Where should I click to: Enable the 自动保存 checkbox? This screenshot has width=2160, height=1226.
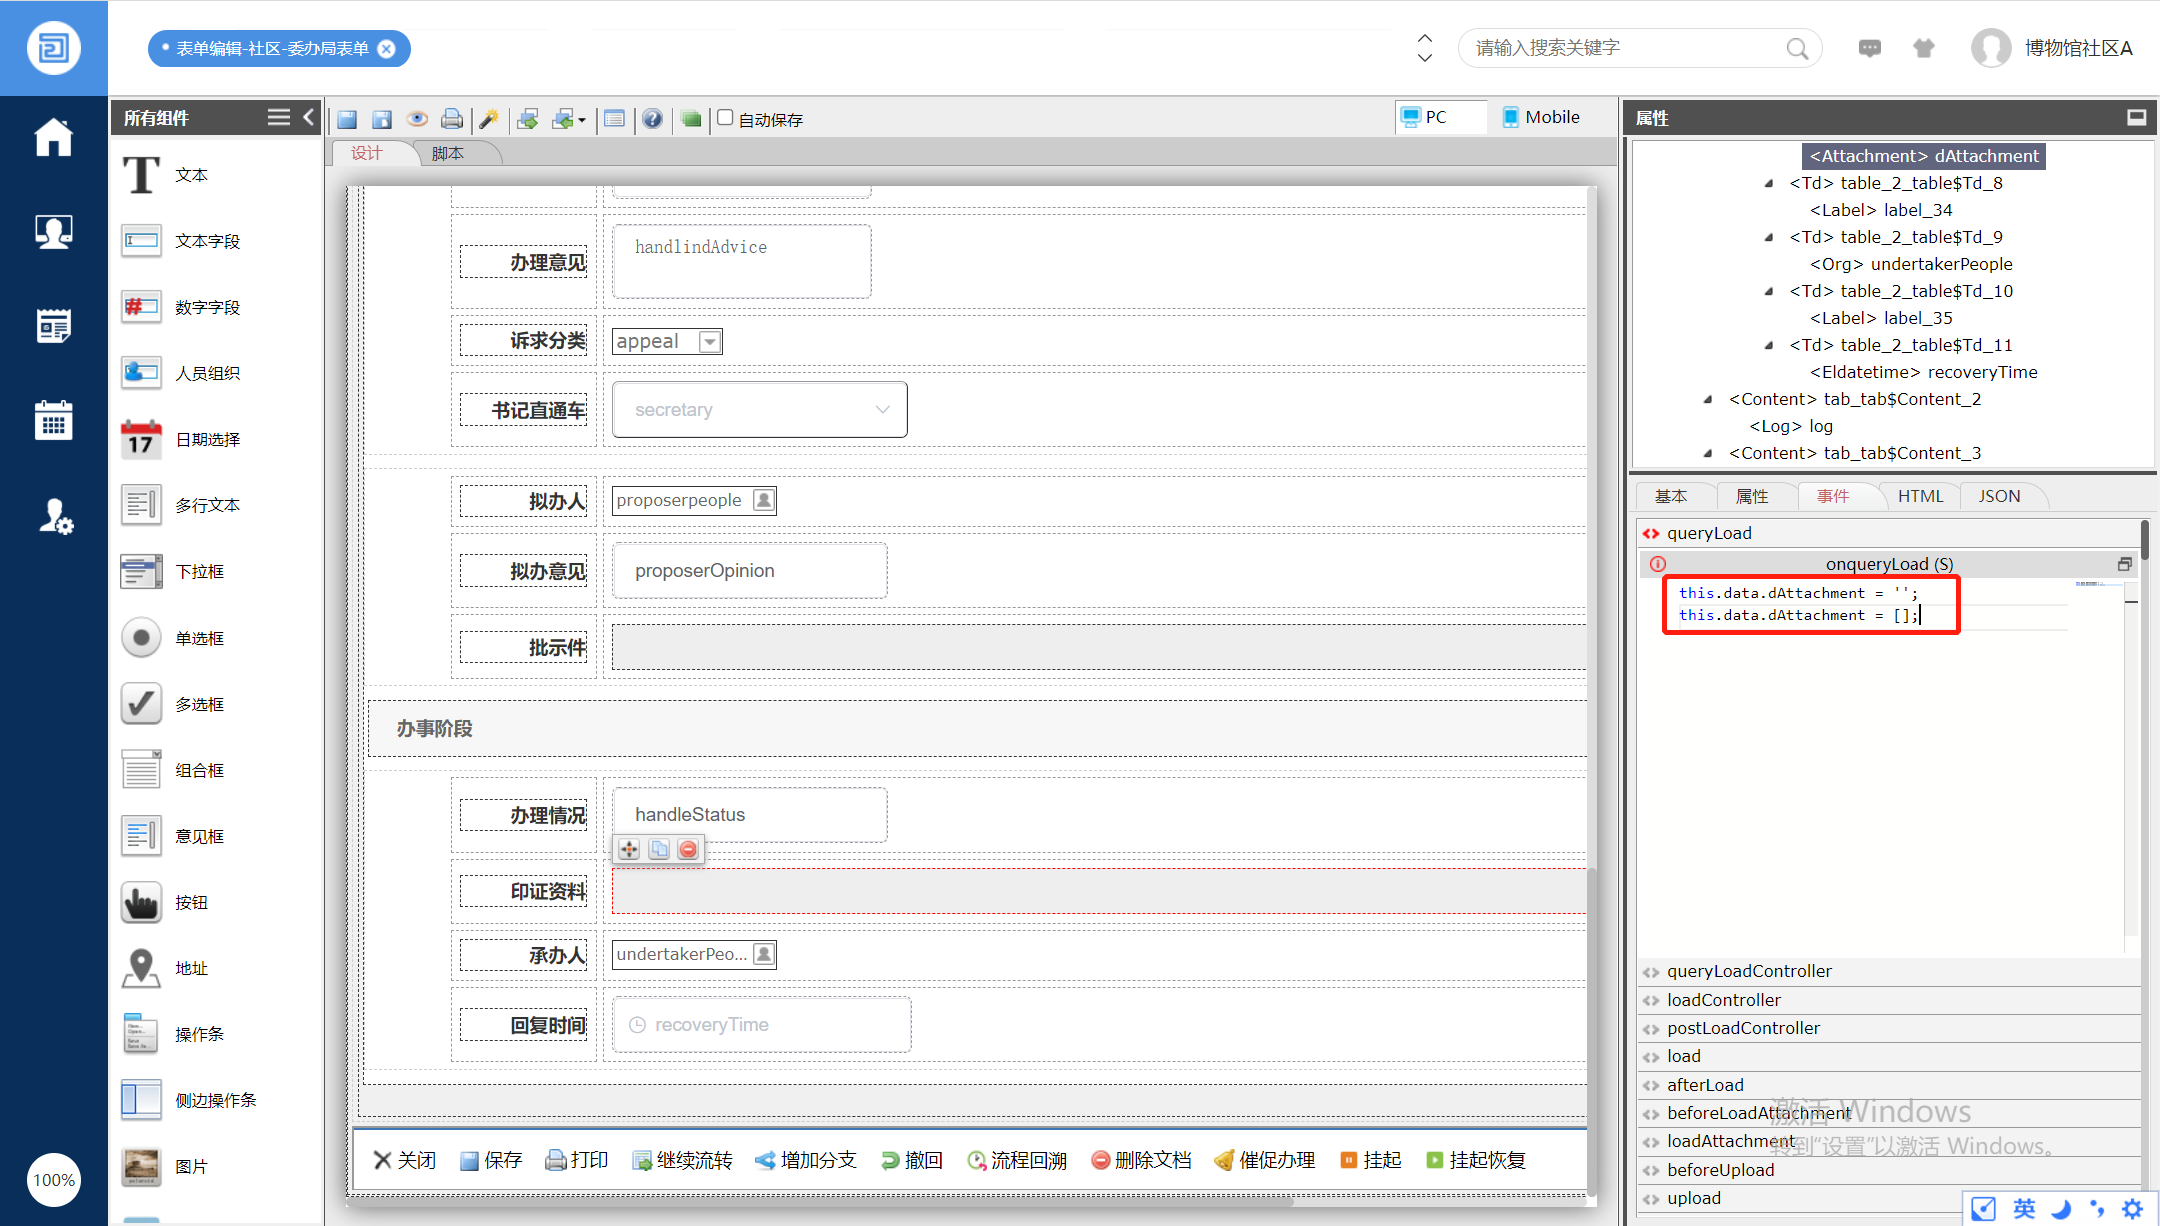tap(726, 118)
